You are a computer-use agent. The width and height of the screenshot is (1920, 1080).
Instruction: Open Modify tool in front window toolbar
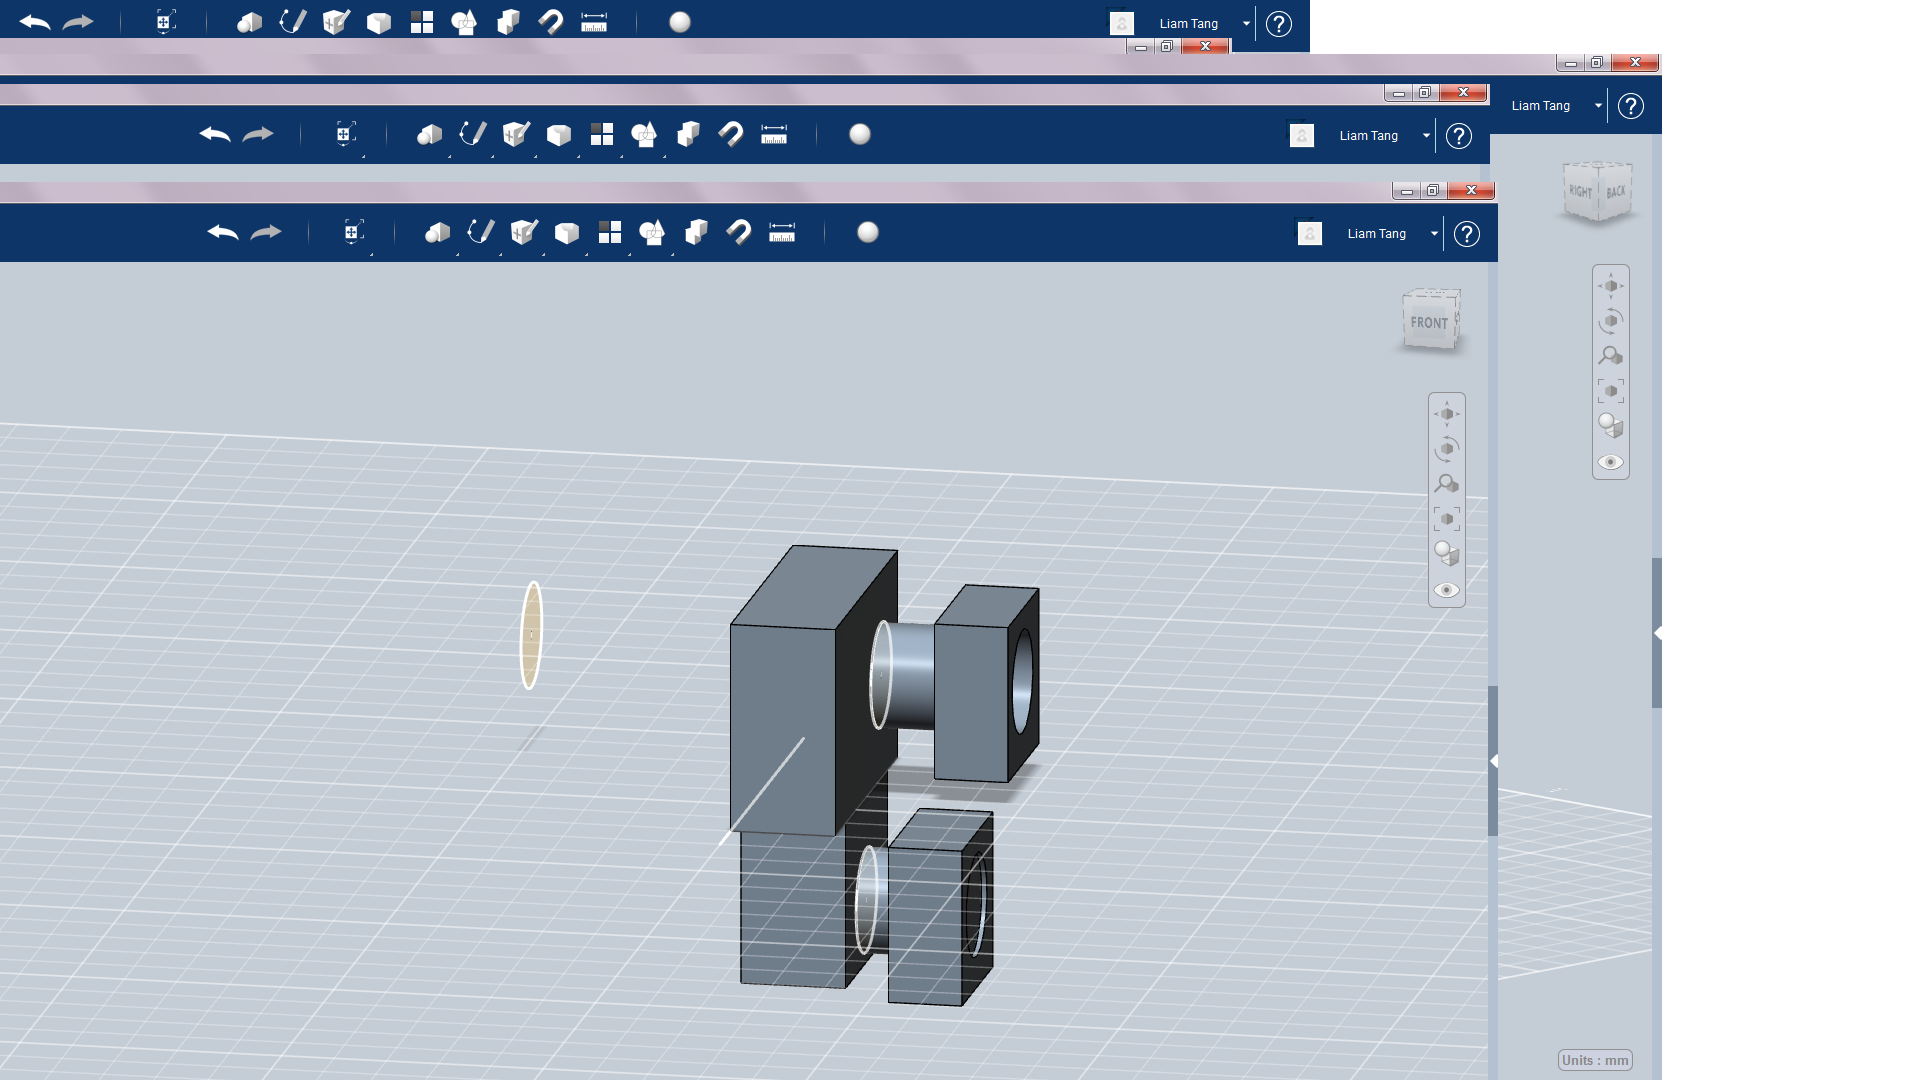[x=567, y=233]
